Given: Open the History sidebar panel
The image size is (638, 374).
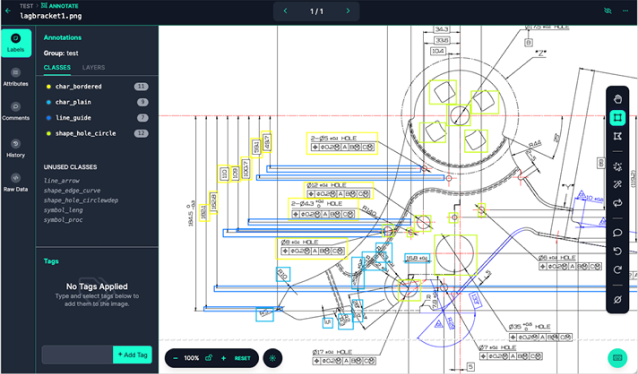Looking at the screenshot, I should coord(16,149).
